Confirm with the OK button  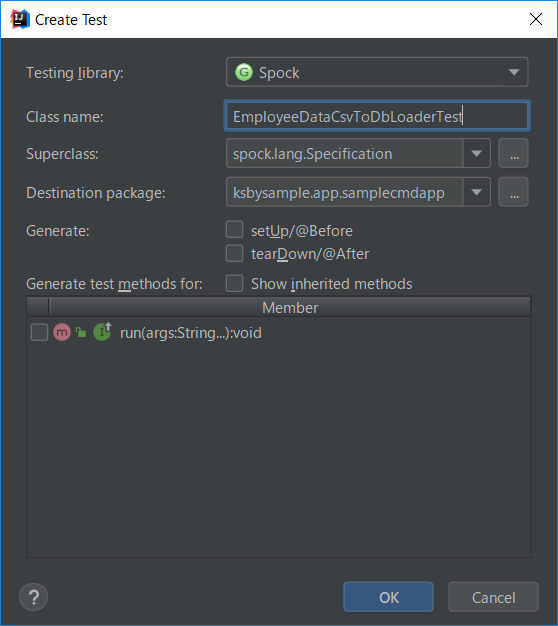pyautogui.click(x=388, y=597)
